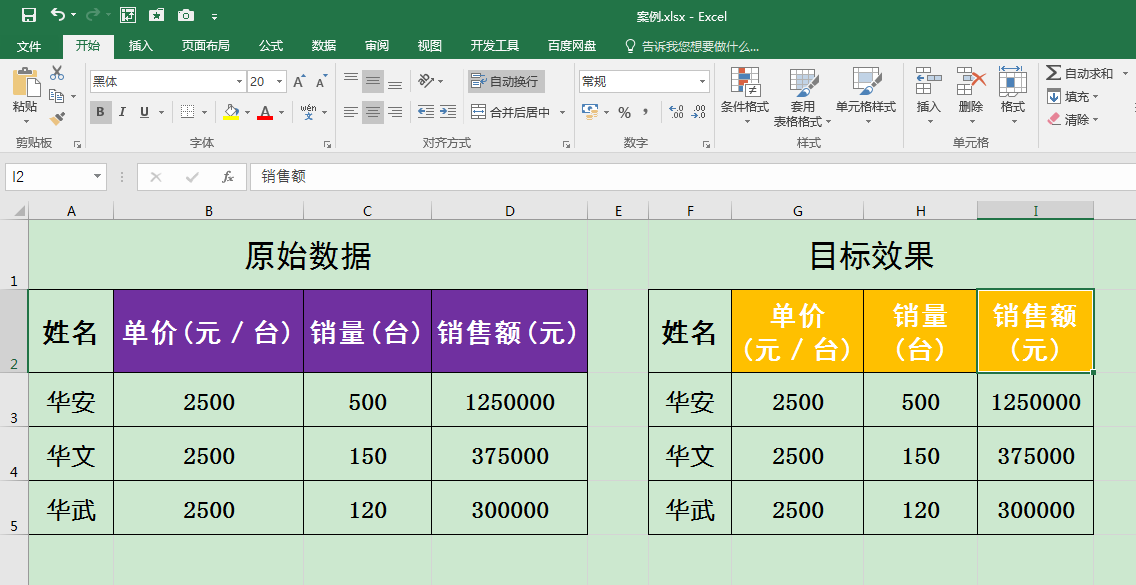Click the 套用表格格式 button
The width and height of the screenshot is (1136, 585).
point(803,97)
